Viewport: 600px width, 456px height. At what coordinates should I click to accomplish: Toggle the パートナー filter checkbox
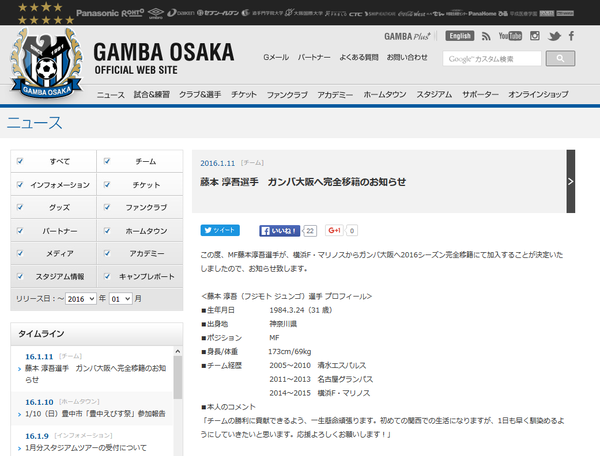tap(20, 230)
